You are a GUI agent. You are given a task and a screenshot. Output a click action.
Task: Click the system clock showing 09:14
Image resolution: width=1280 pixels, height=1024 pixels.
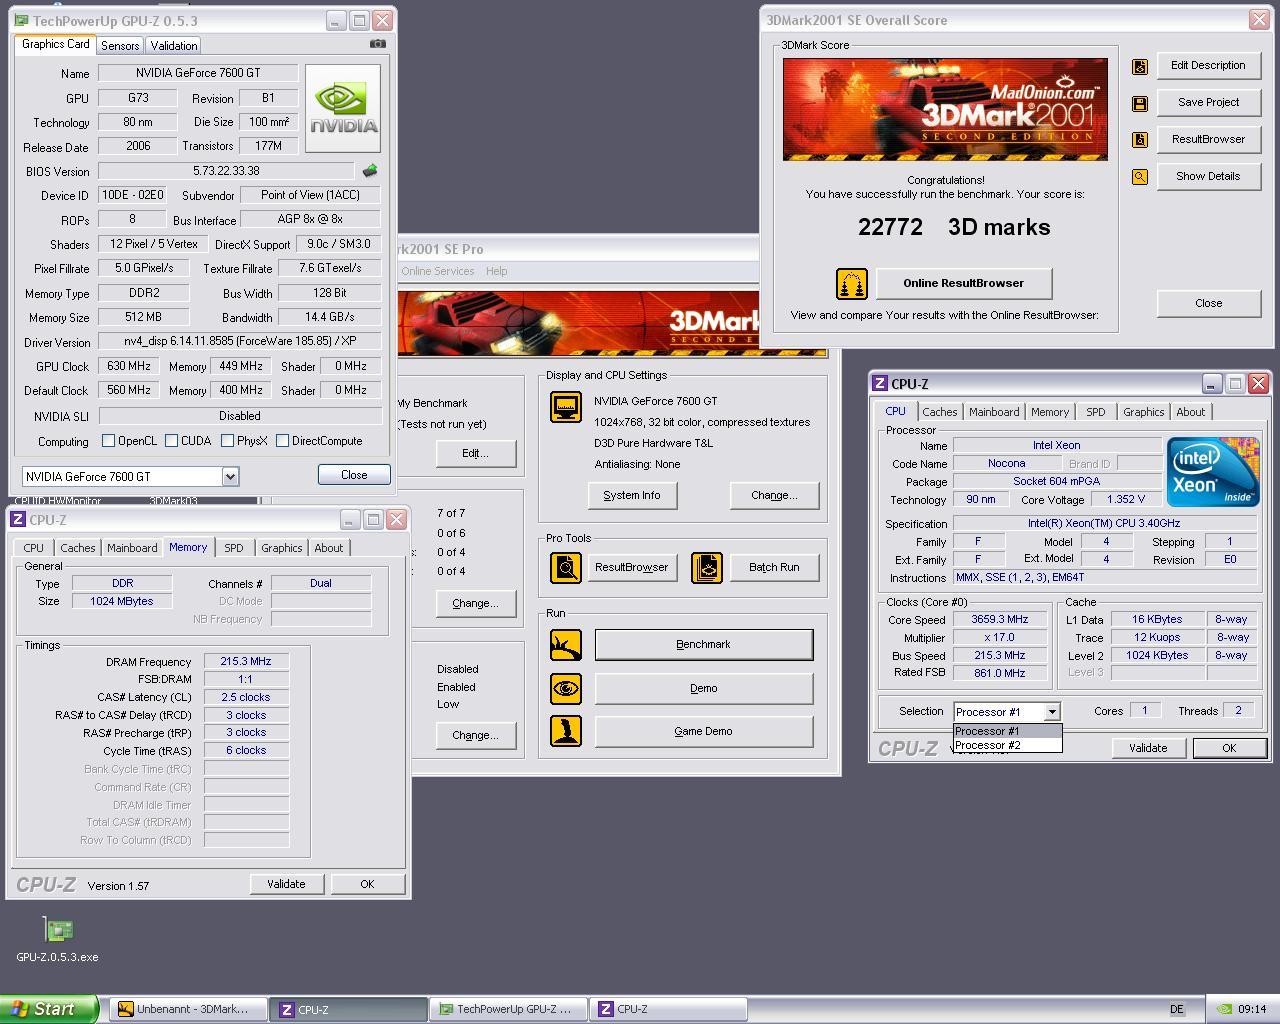(x=1252, y=1009)
